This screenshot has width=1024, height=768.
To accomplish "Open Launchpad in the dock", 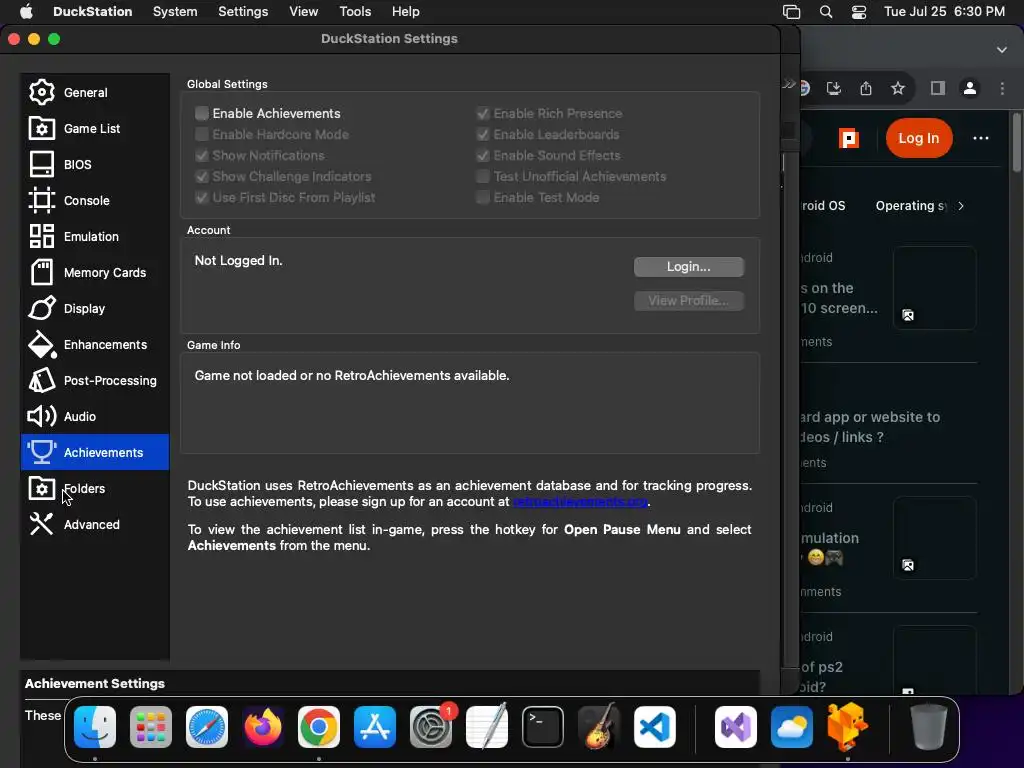I will 151,727.
